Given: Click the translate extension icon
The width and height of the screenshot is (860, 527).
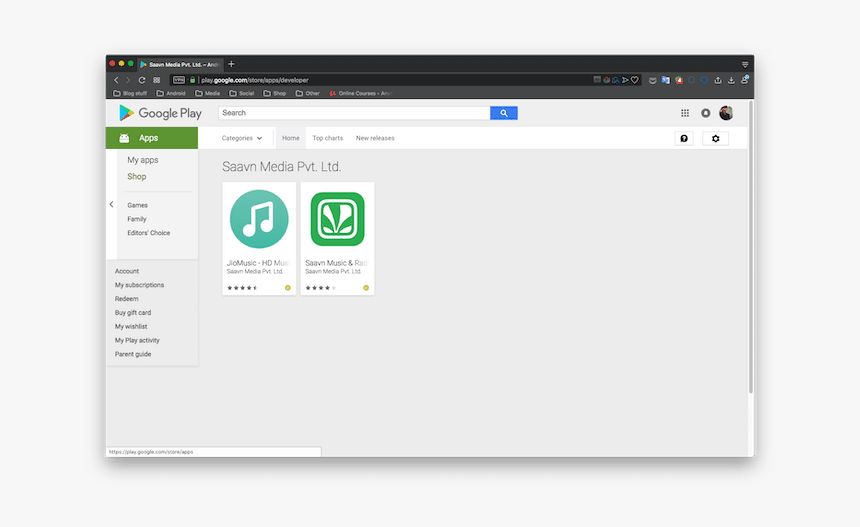Looking at the screenshot, I should tap(665, 80).
